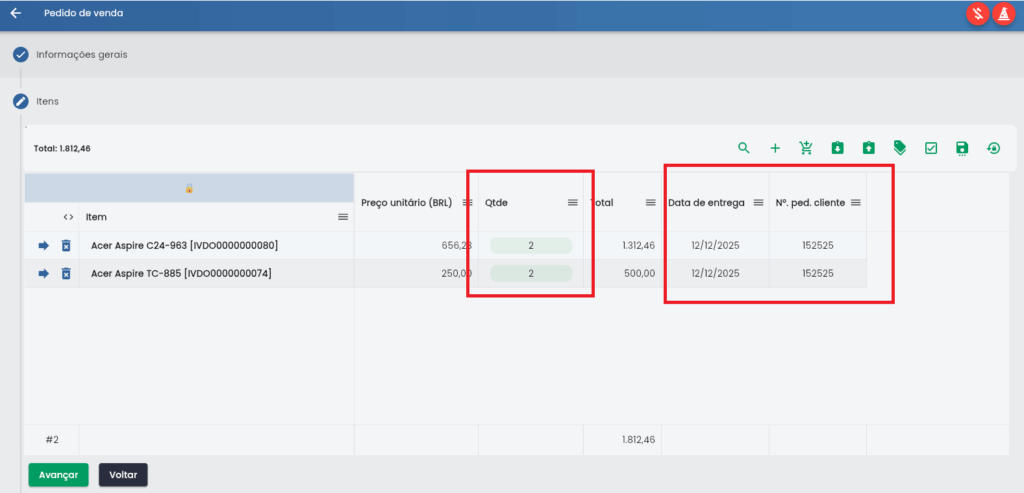Open the Informações gerais step

point(81,54)
